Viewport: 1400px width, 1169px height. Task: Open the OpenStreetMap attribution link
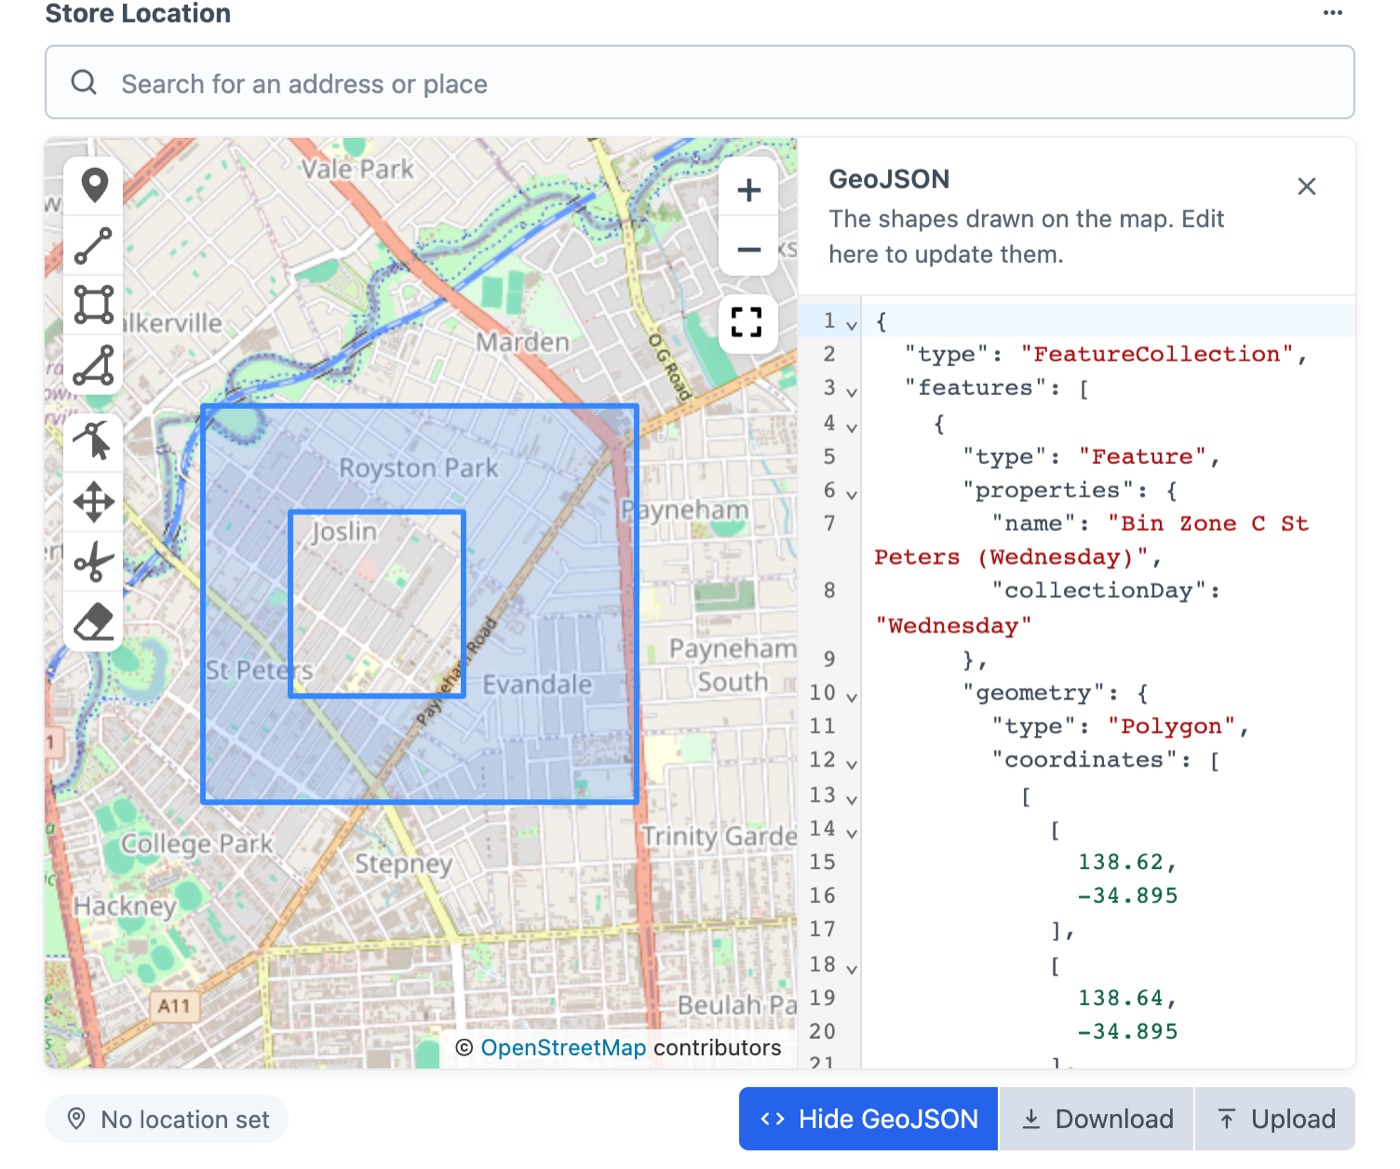(x=563, y=1047)
